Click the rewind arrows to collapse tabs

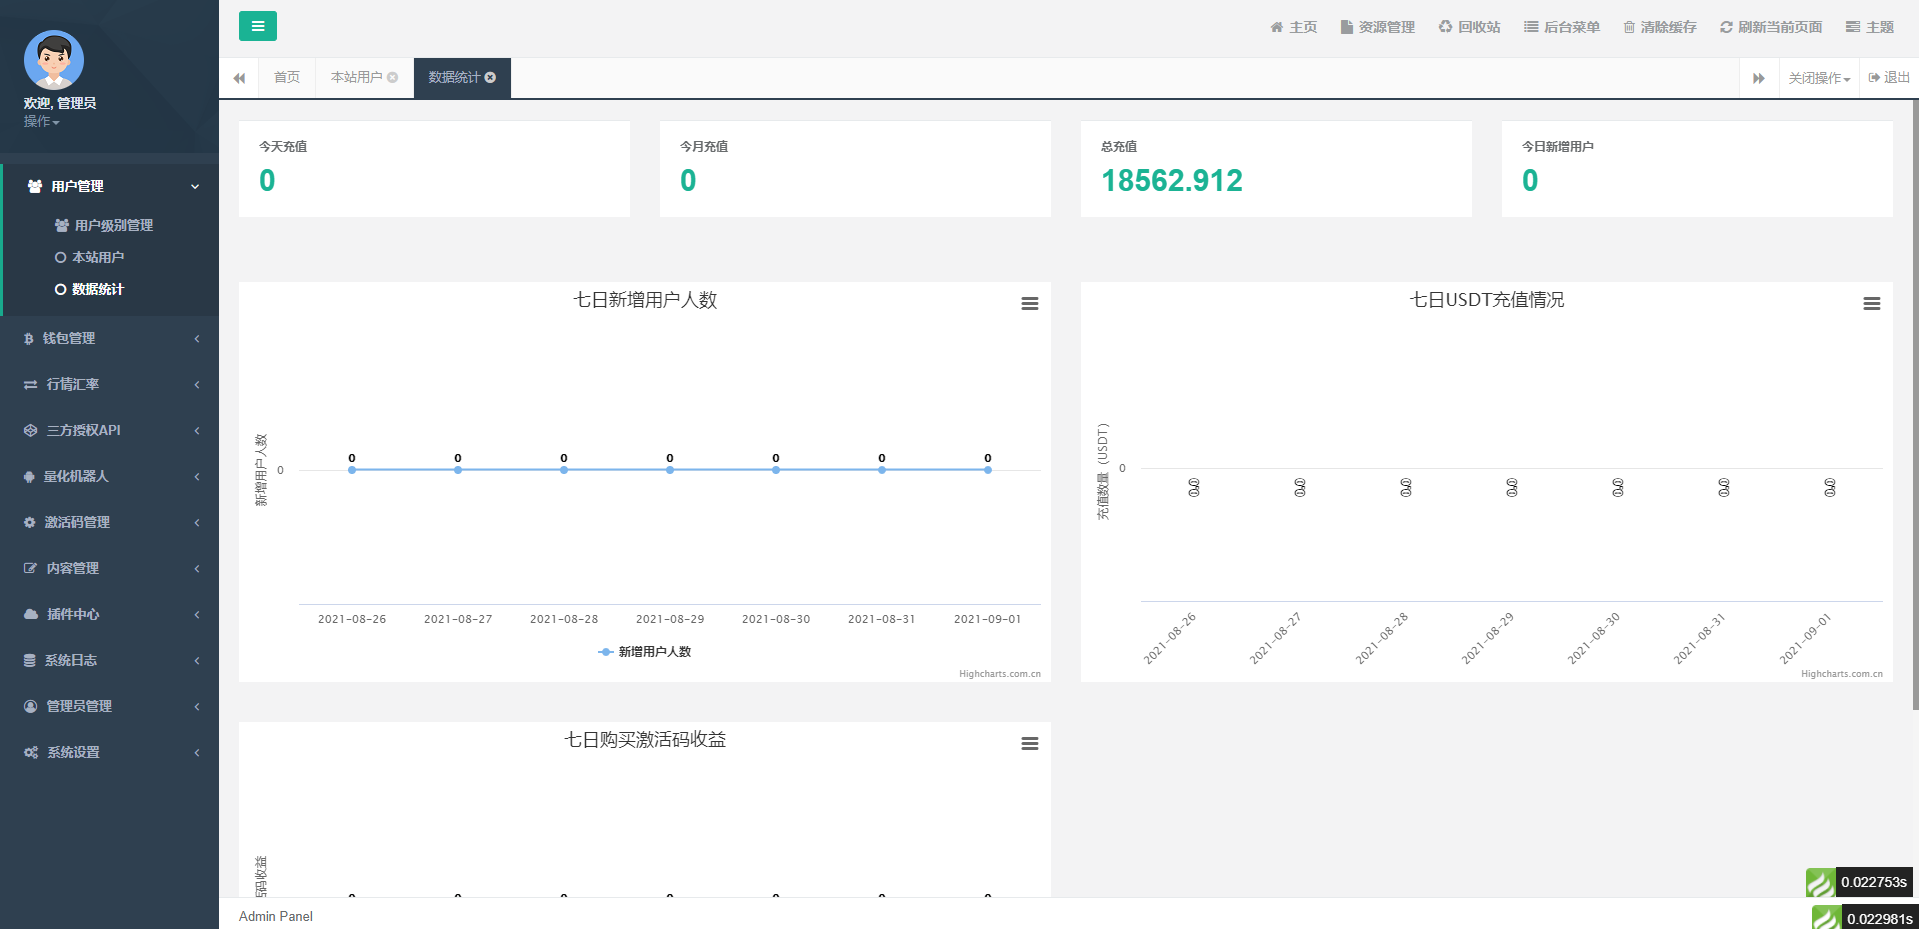(239, 77)
